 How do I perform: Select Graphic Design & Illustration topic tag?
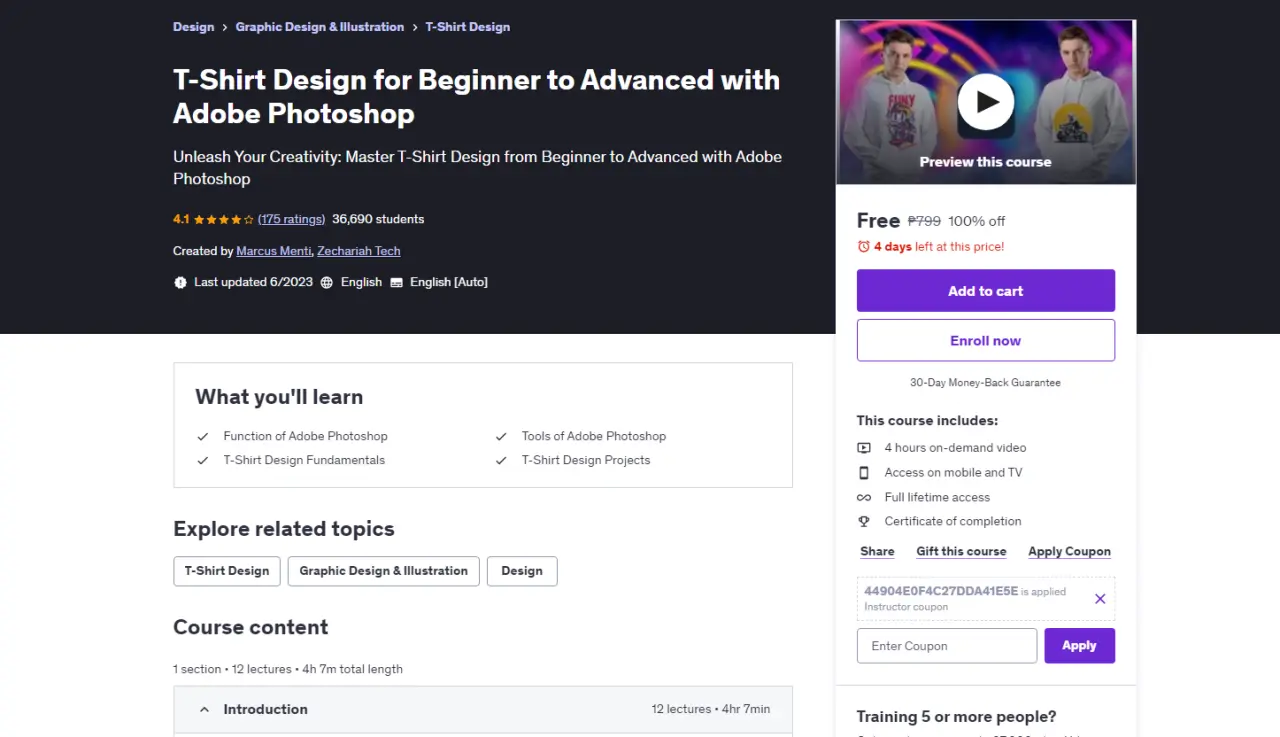(x=384, y=571)
